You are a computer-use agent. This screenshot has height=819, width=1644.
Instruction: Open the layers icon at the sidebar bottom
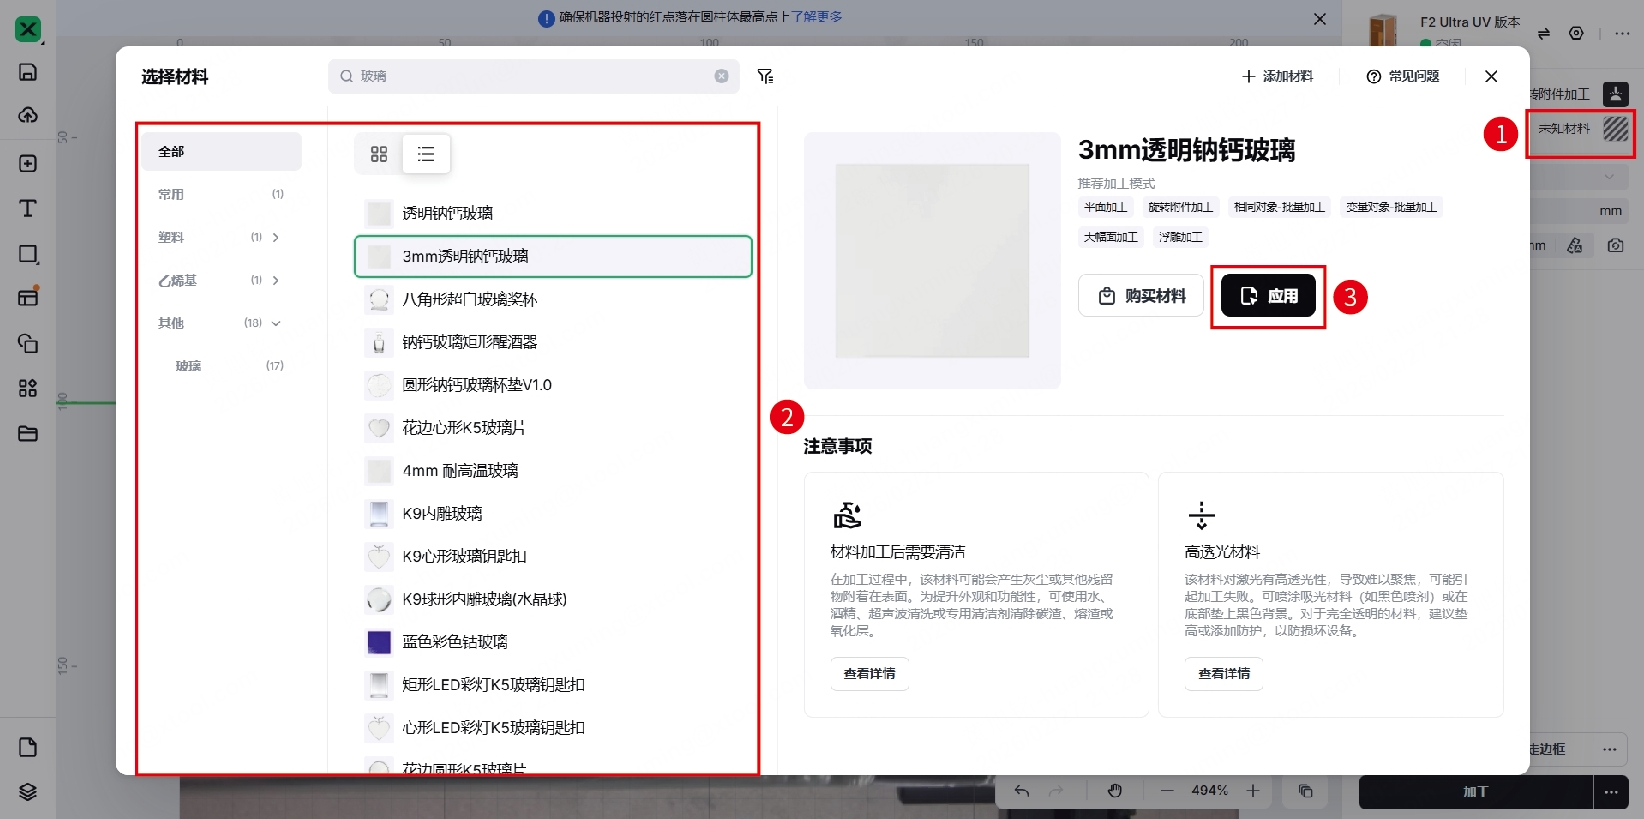pyautogui.click(x=28, y=791)
